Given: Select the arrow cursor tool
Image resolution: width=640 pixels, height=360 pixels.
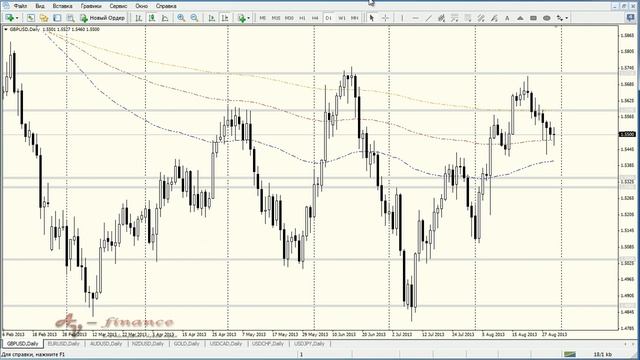Looking at the screenshot, I should tap(371, 18).
